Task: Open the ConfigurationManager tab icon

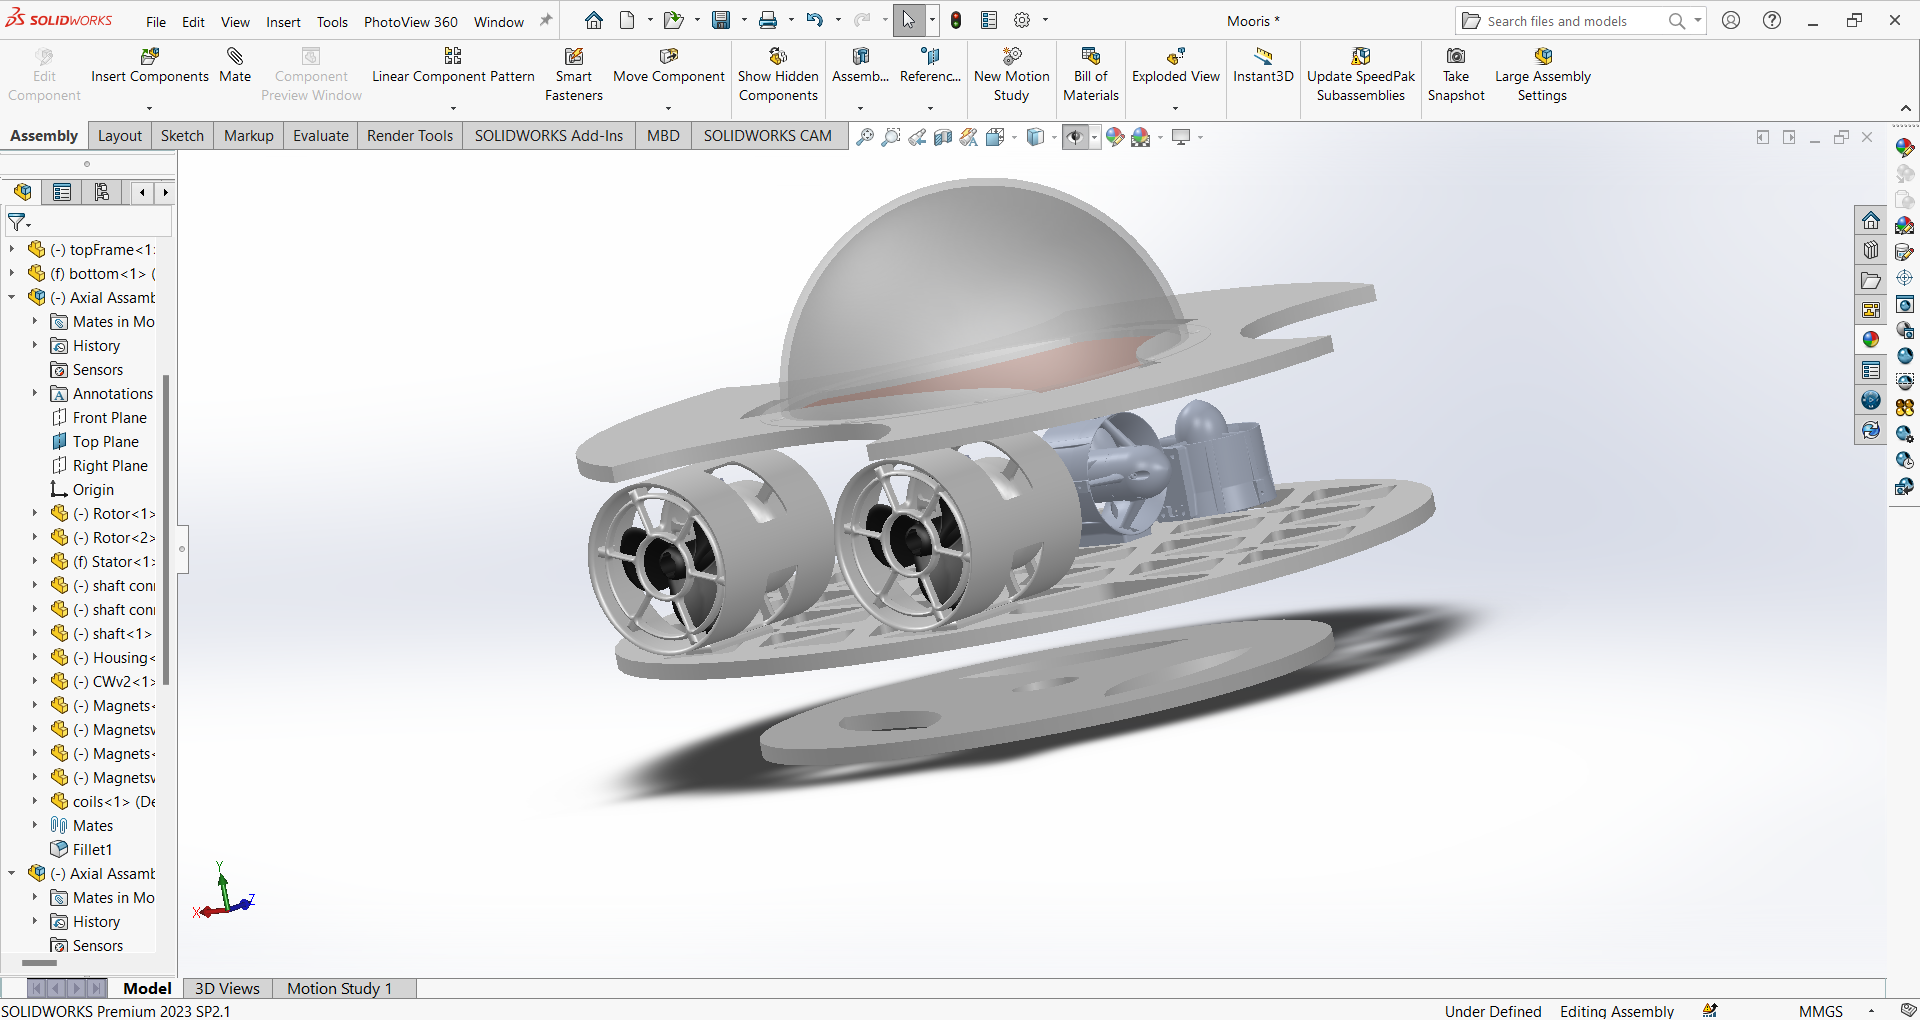Action: pyautogui.click(x=101, y=192)
